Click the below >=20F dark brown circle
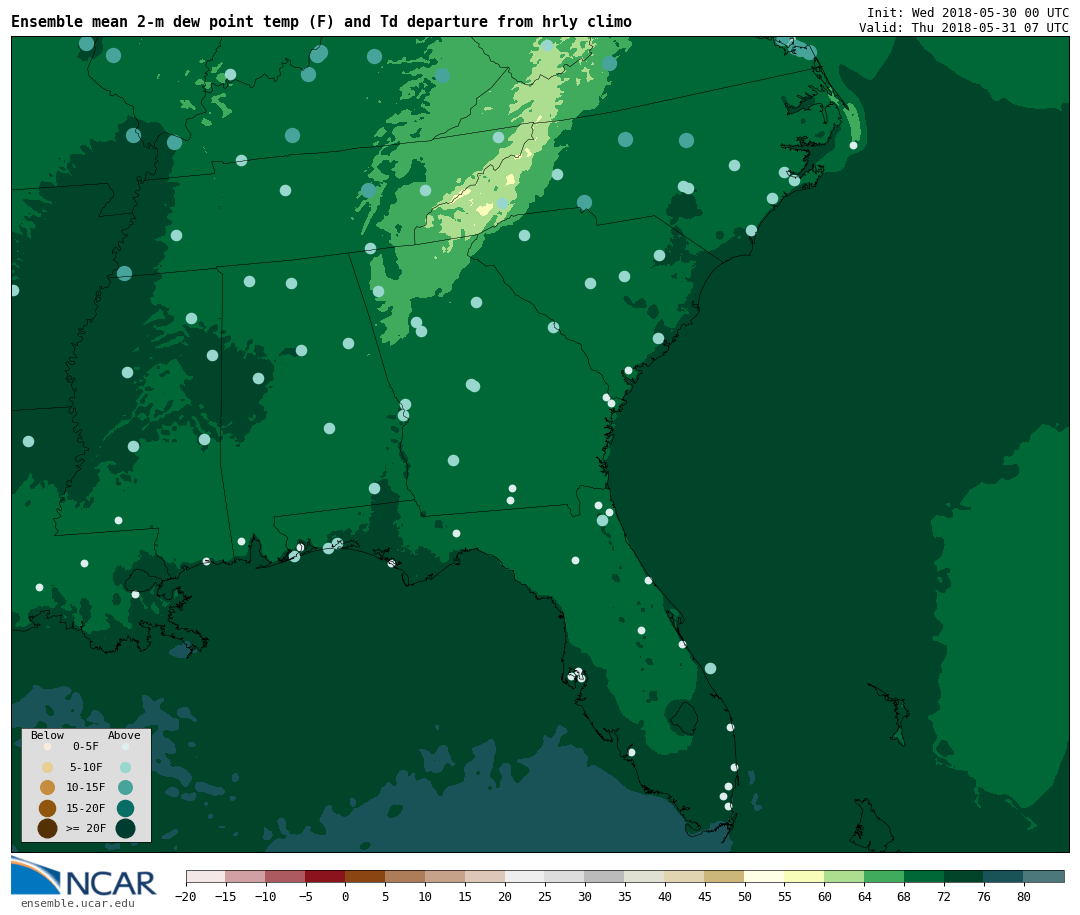 48,828
